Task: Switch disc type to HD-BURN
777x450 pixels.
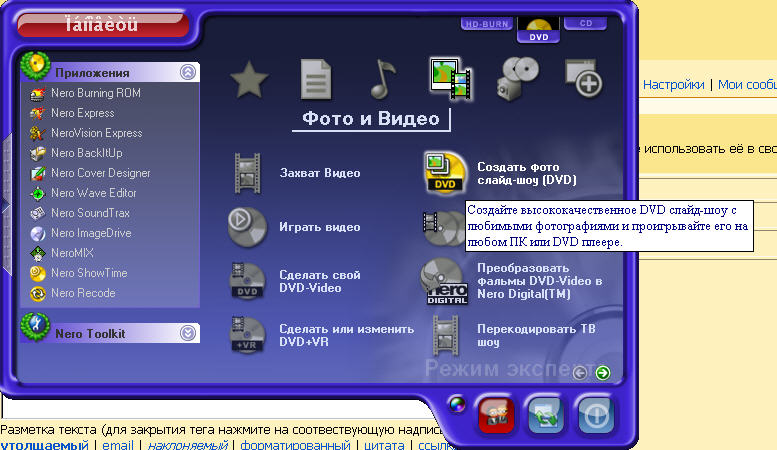Action: [x=485, y=23]
